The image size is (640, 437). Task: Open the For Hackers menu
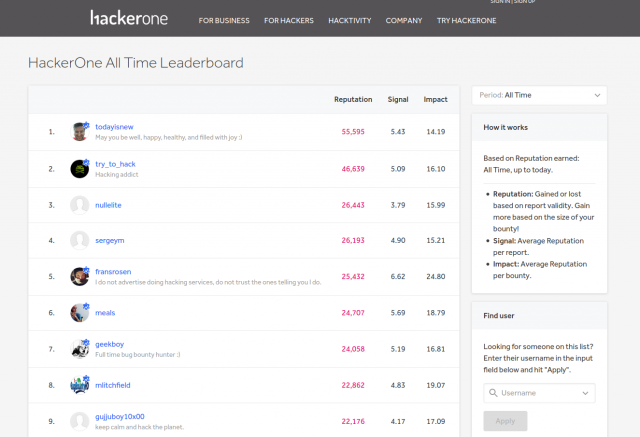pyautogui.click(x=289, y=20)
